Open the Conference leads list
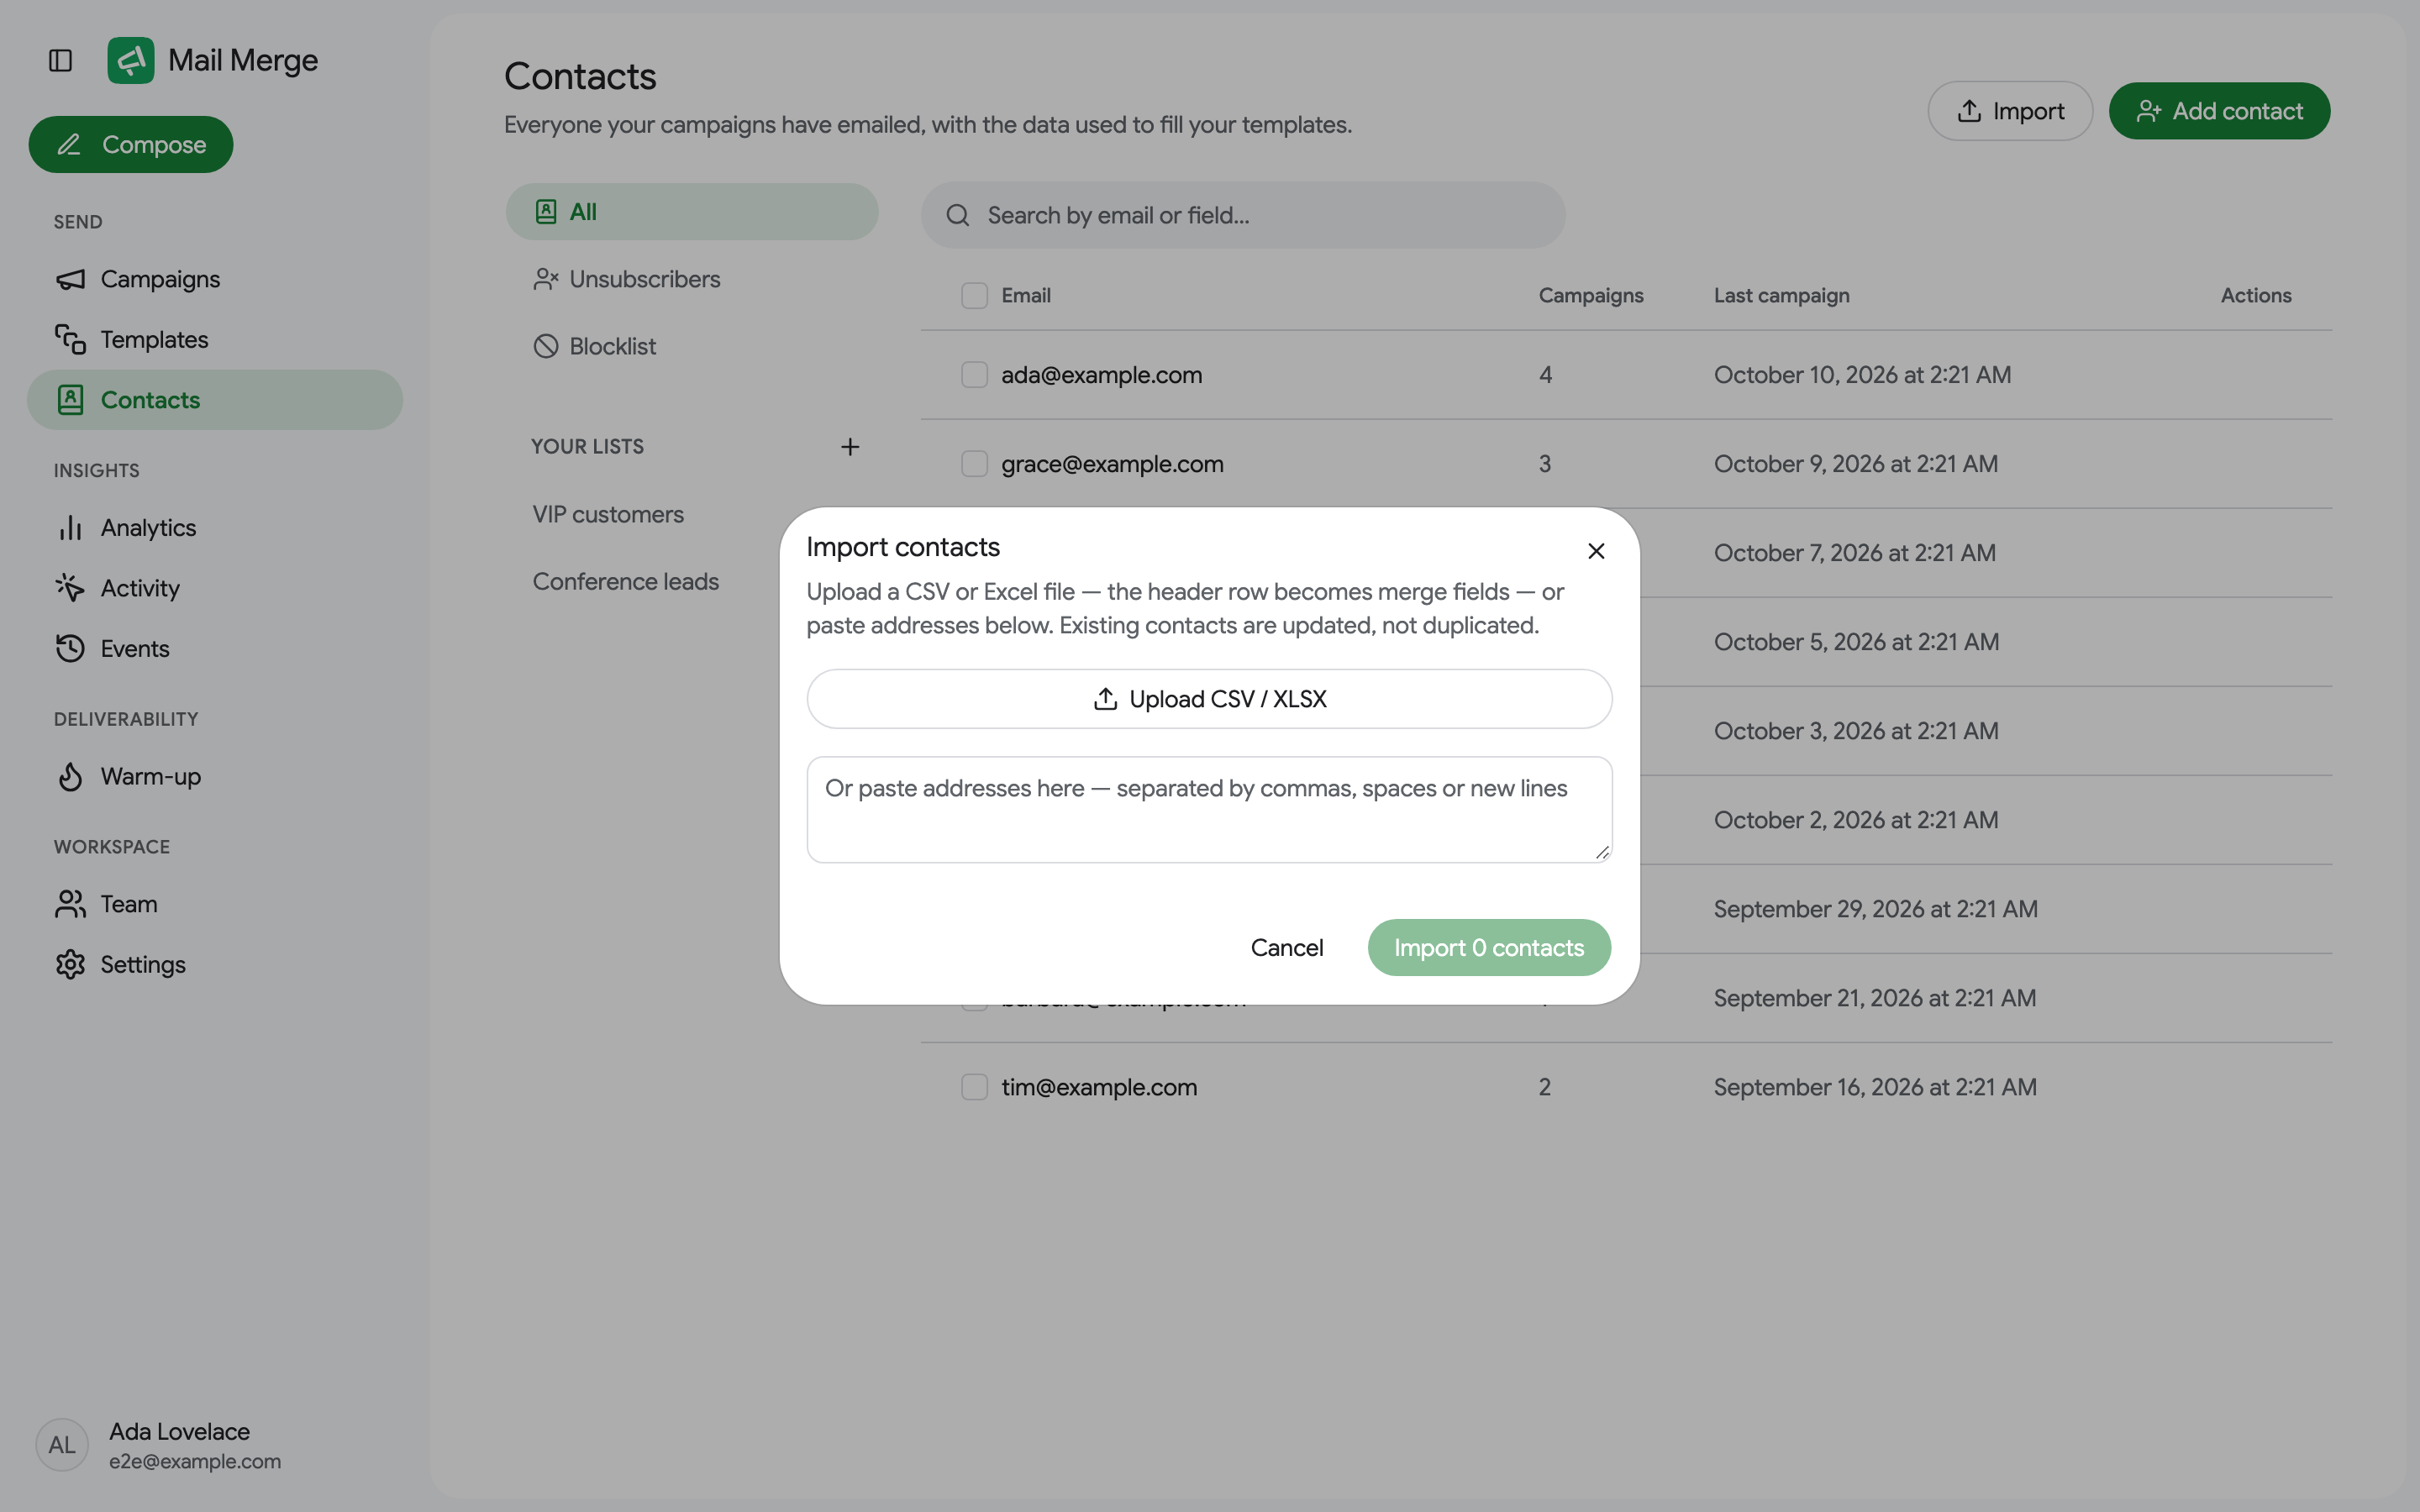2420x1512 pixels. pyautogui.click(x=626, y=582)
